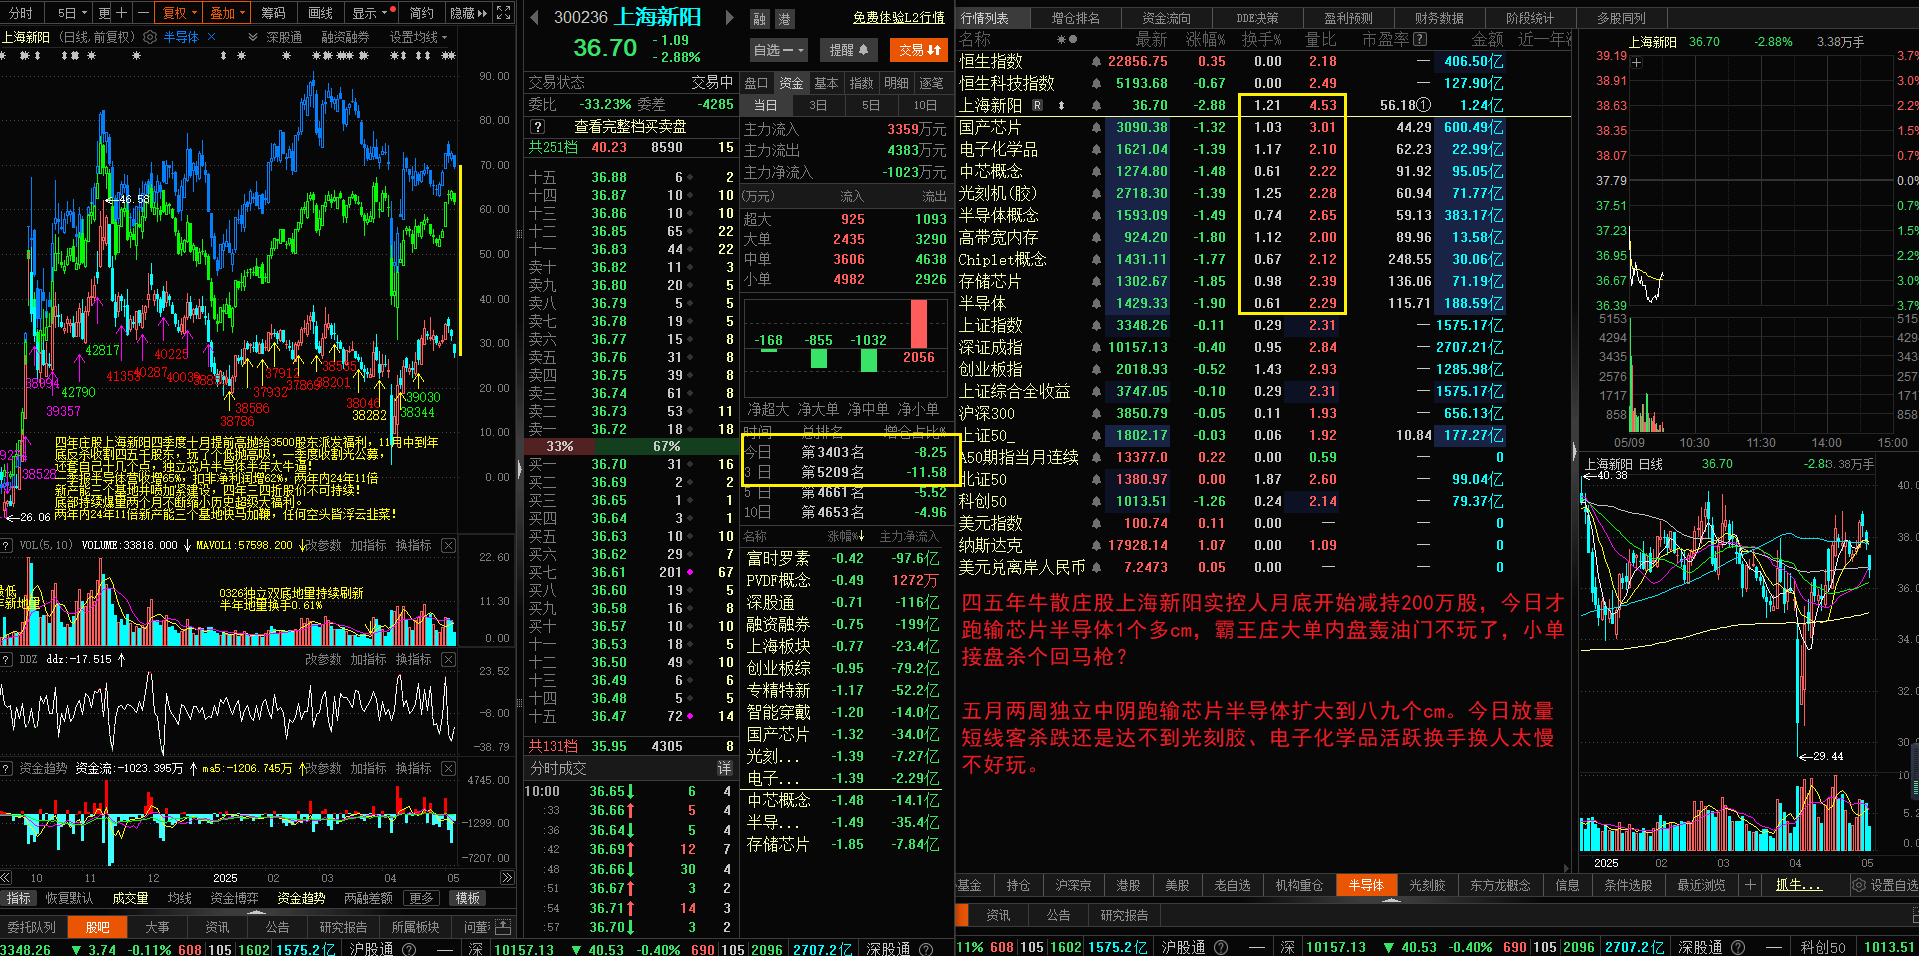
Task: Click plus icon on the intraday mini chart
Action: coord(1637,62)
